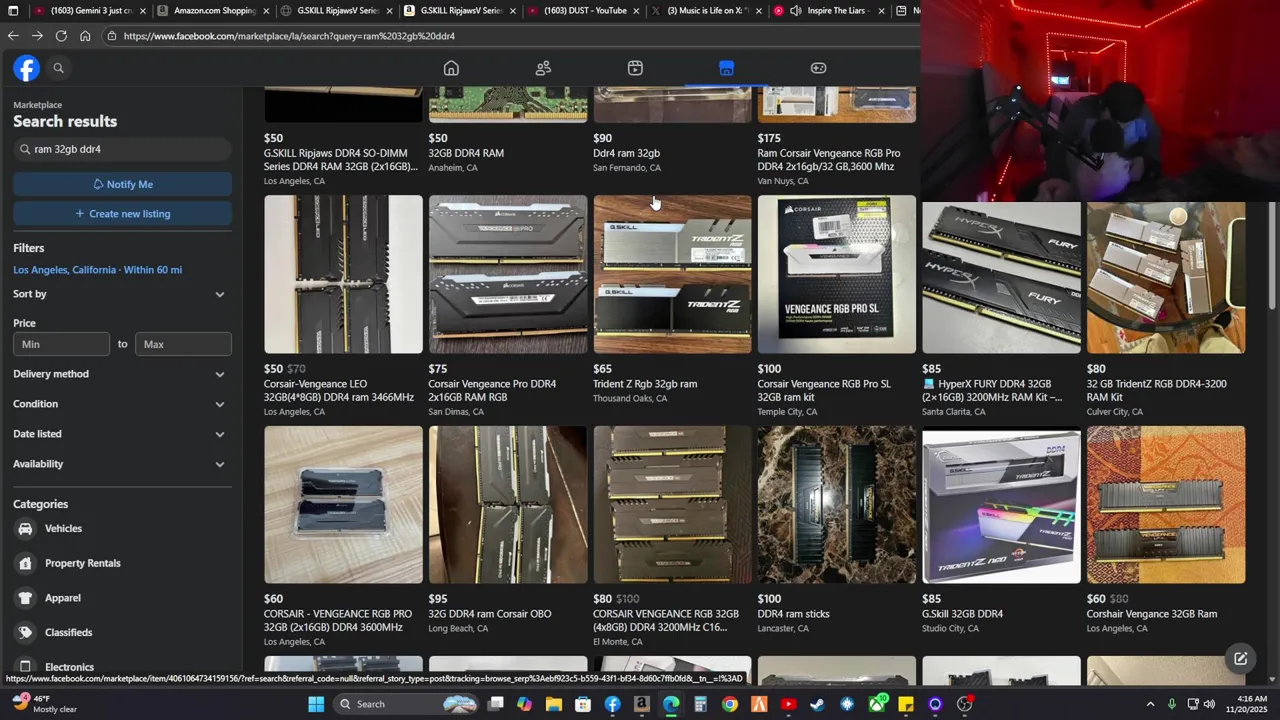Image resolution: width=1280 pixels, height=720 pixels.
Task: Click the Windows taskbar Search box
Action: click(403, 704)
